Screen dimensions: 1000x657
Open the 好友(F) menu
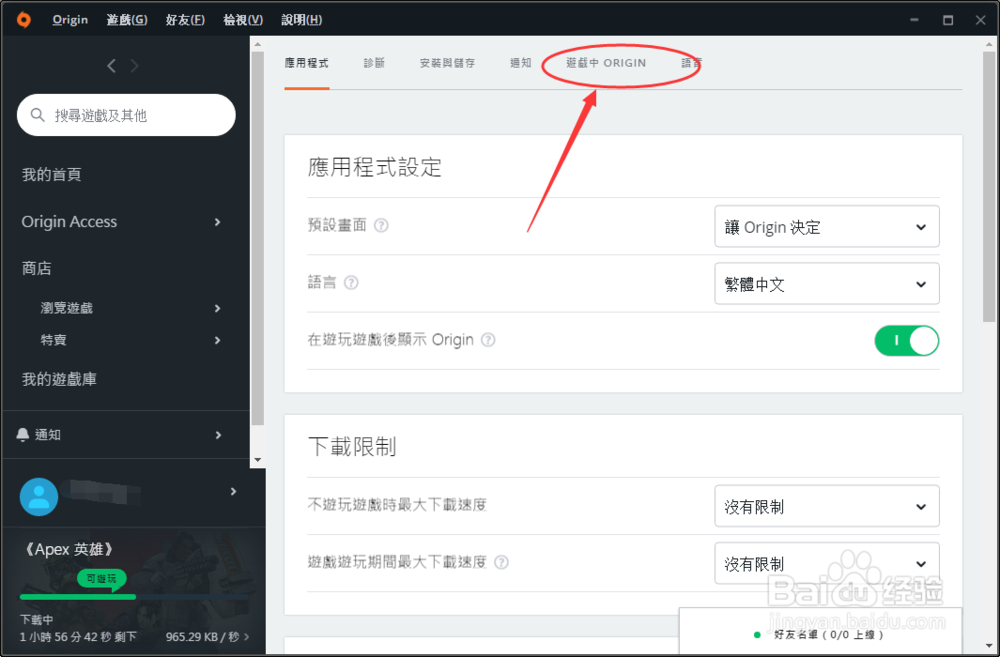click(x=185, y=20)
